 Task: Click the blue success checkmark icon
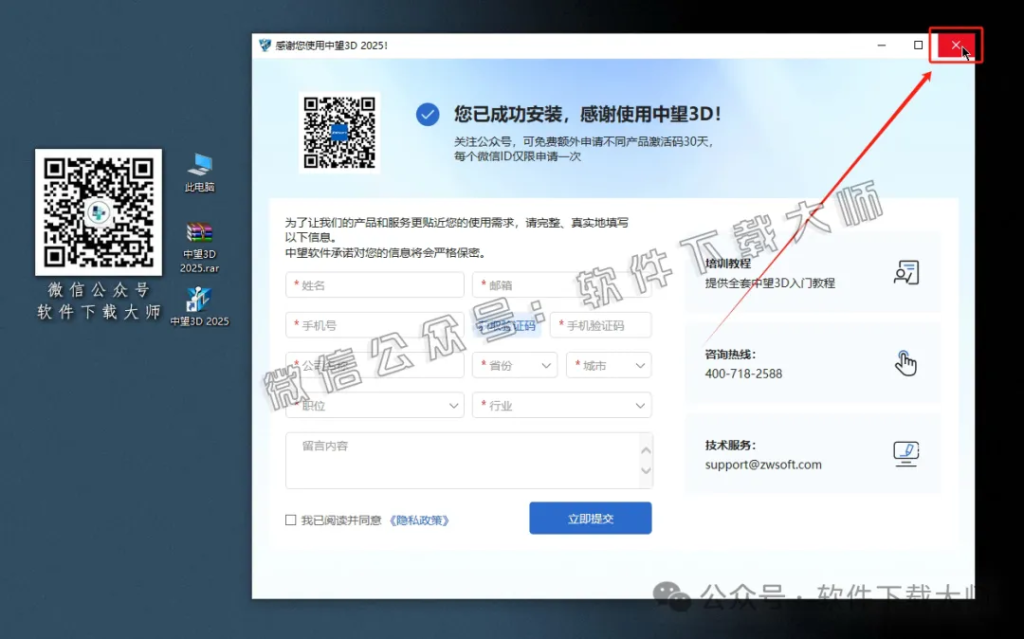(x=427, y=114)
